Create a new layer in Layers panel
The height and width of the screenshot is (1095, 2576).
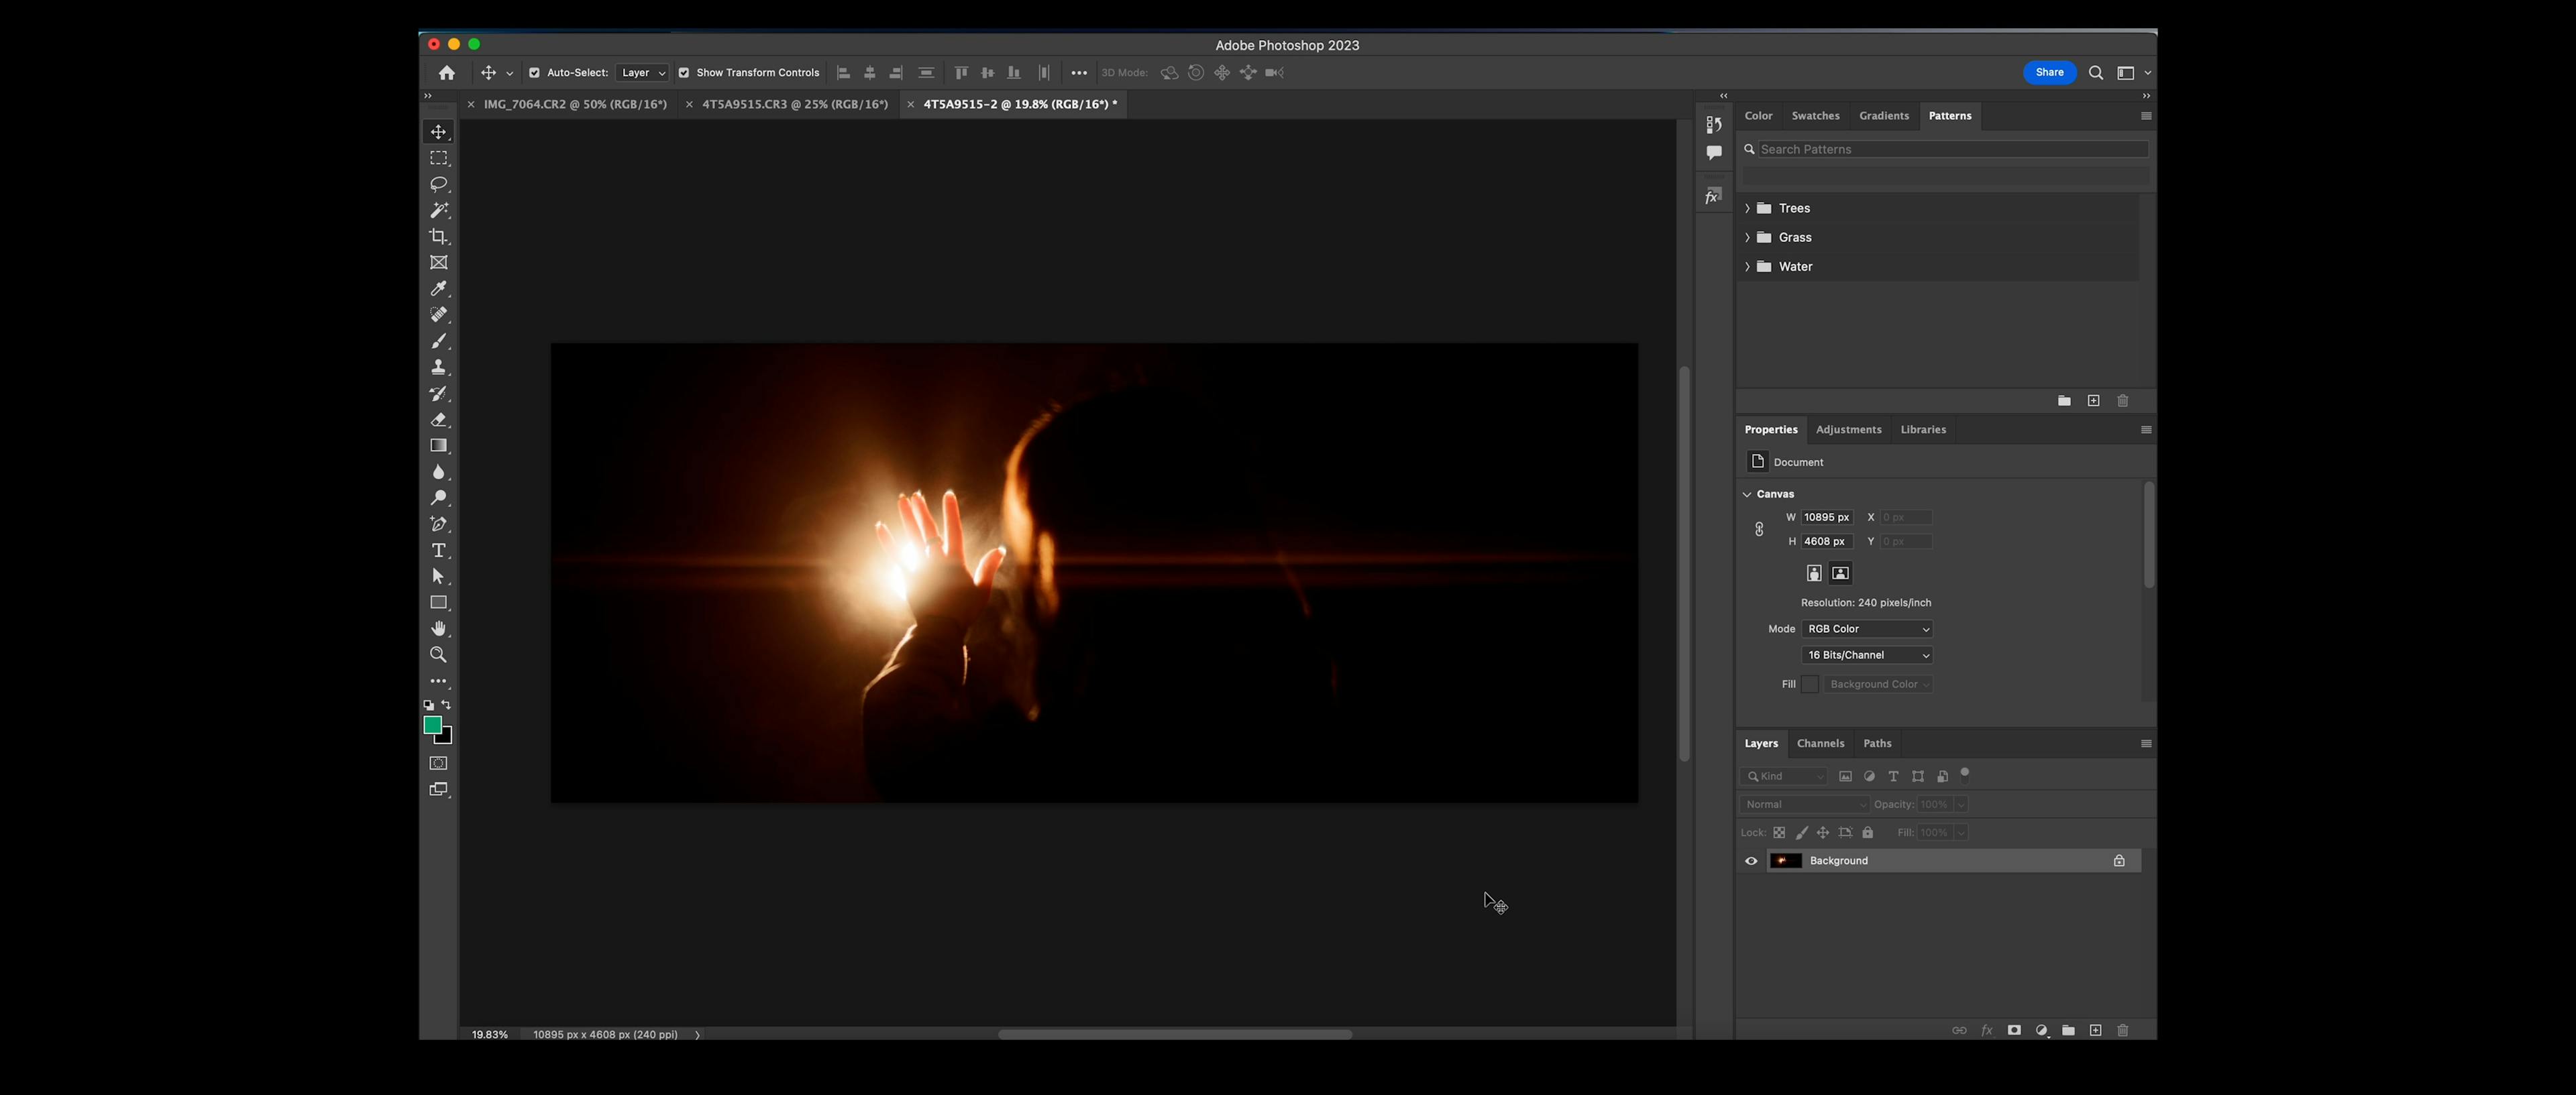tap(2095, 1030)
